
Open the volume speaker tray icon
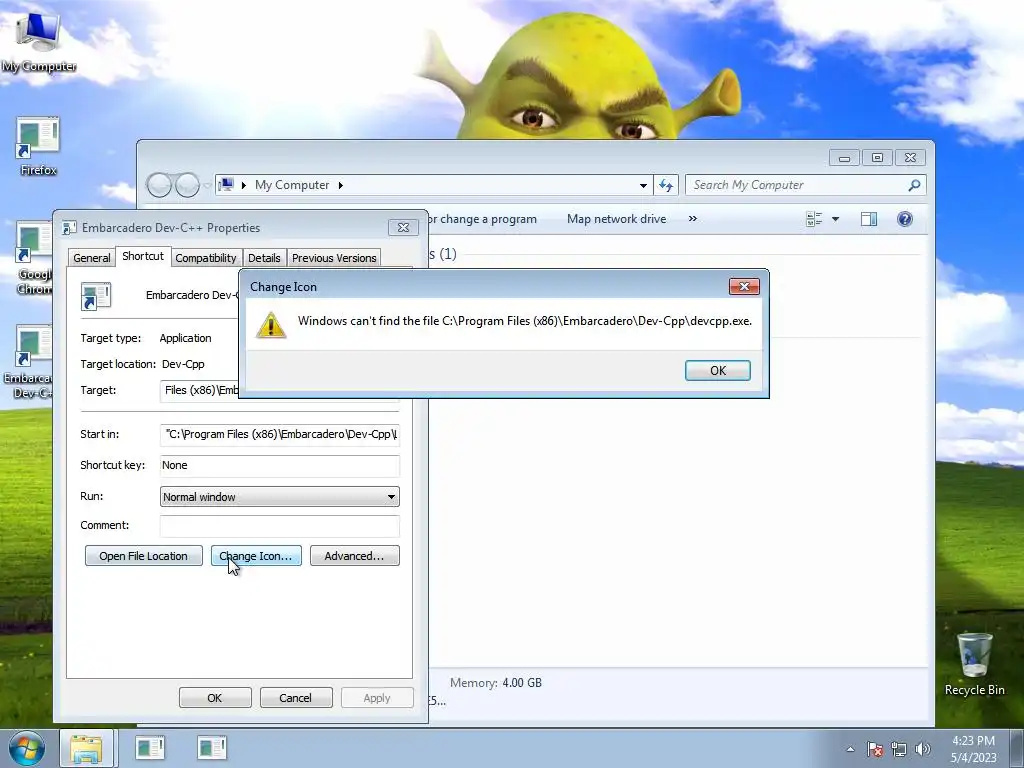(923, 749)
